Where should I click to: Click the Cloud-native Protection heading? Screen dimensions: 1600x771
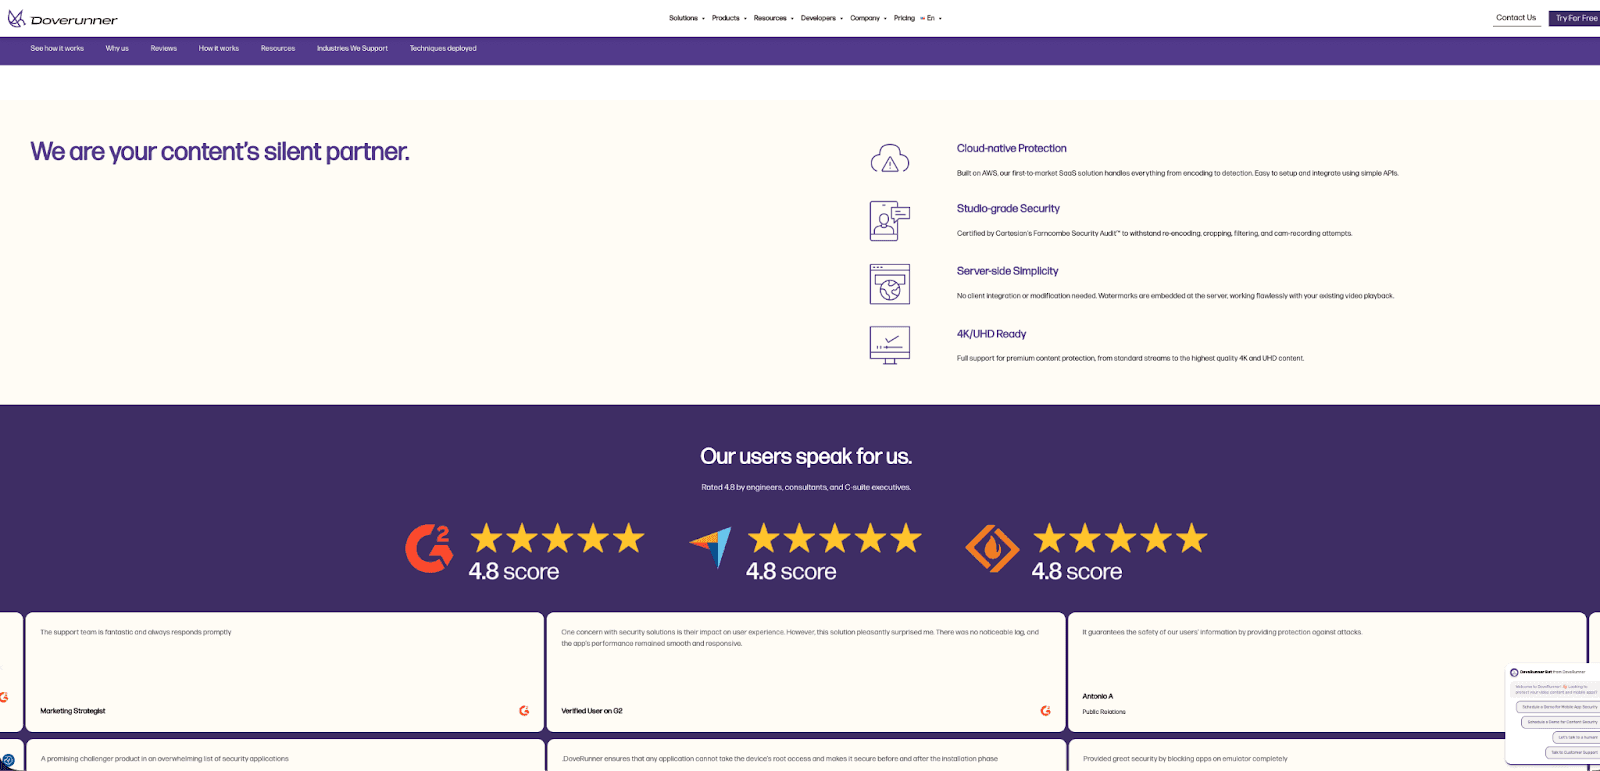1011,148
